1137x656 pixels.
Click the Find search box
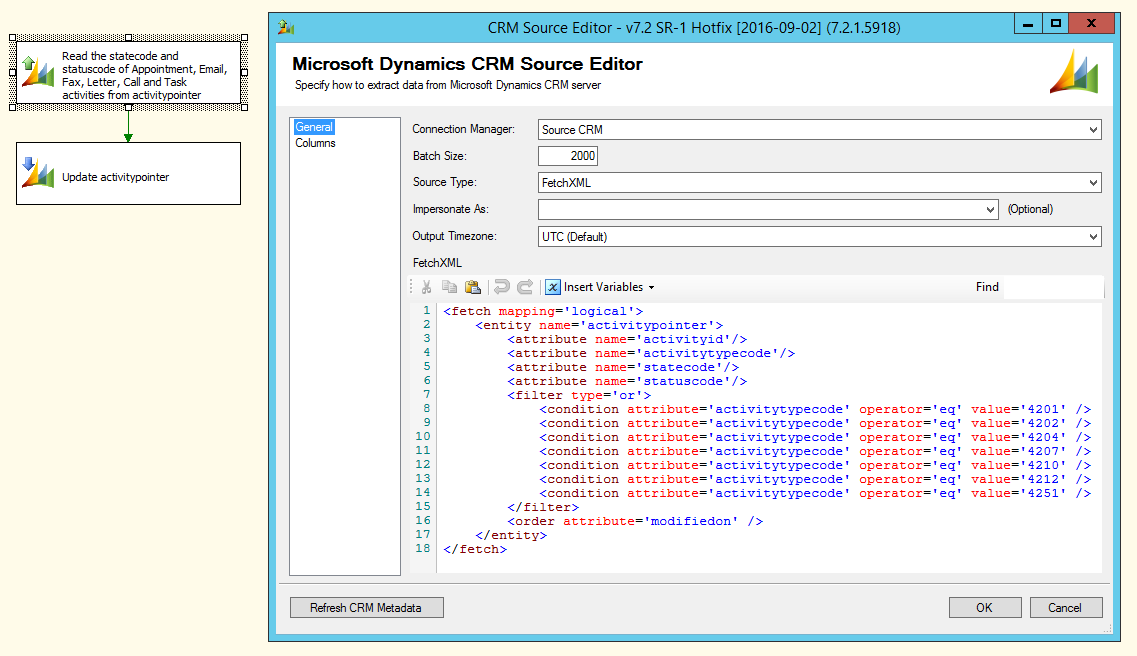[x=1054, y=287]
